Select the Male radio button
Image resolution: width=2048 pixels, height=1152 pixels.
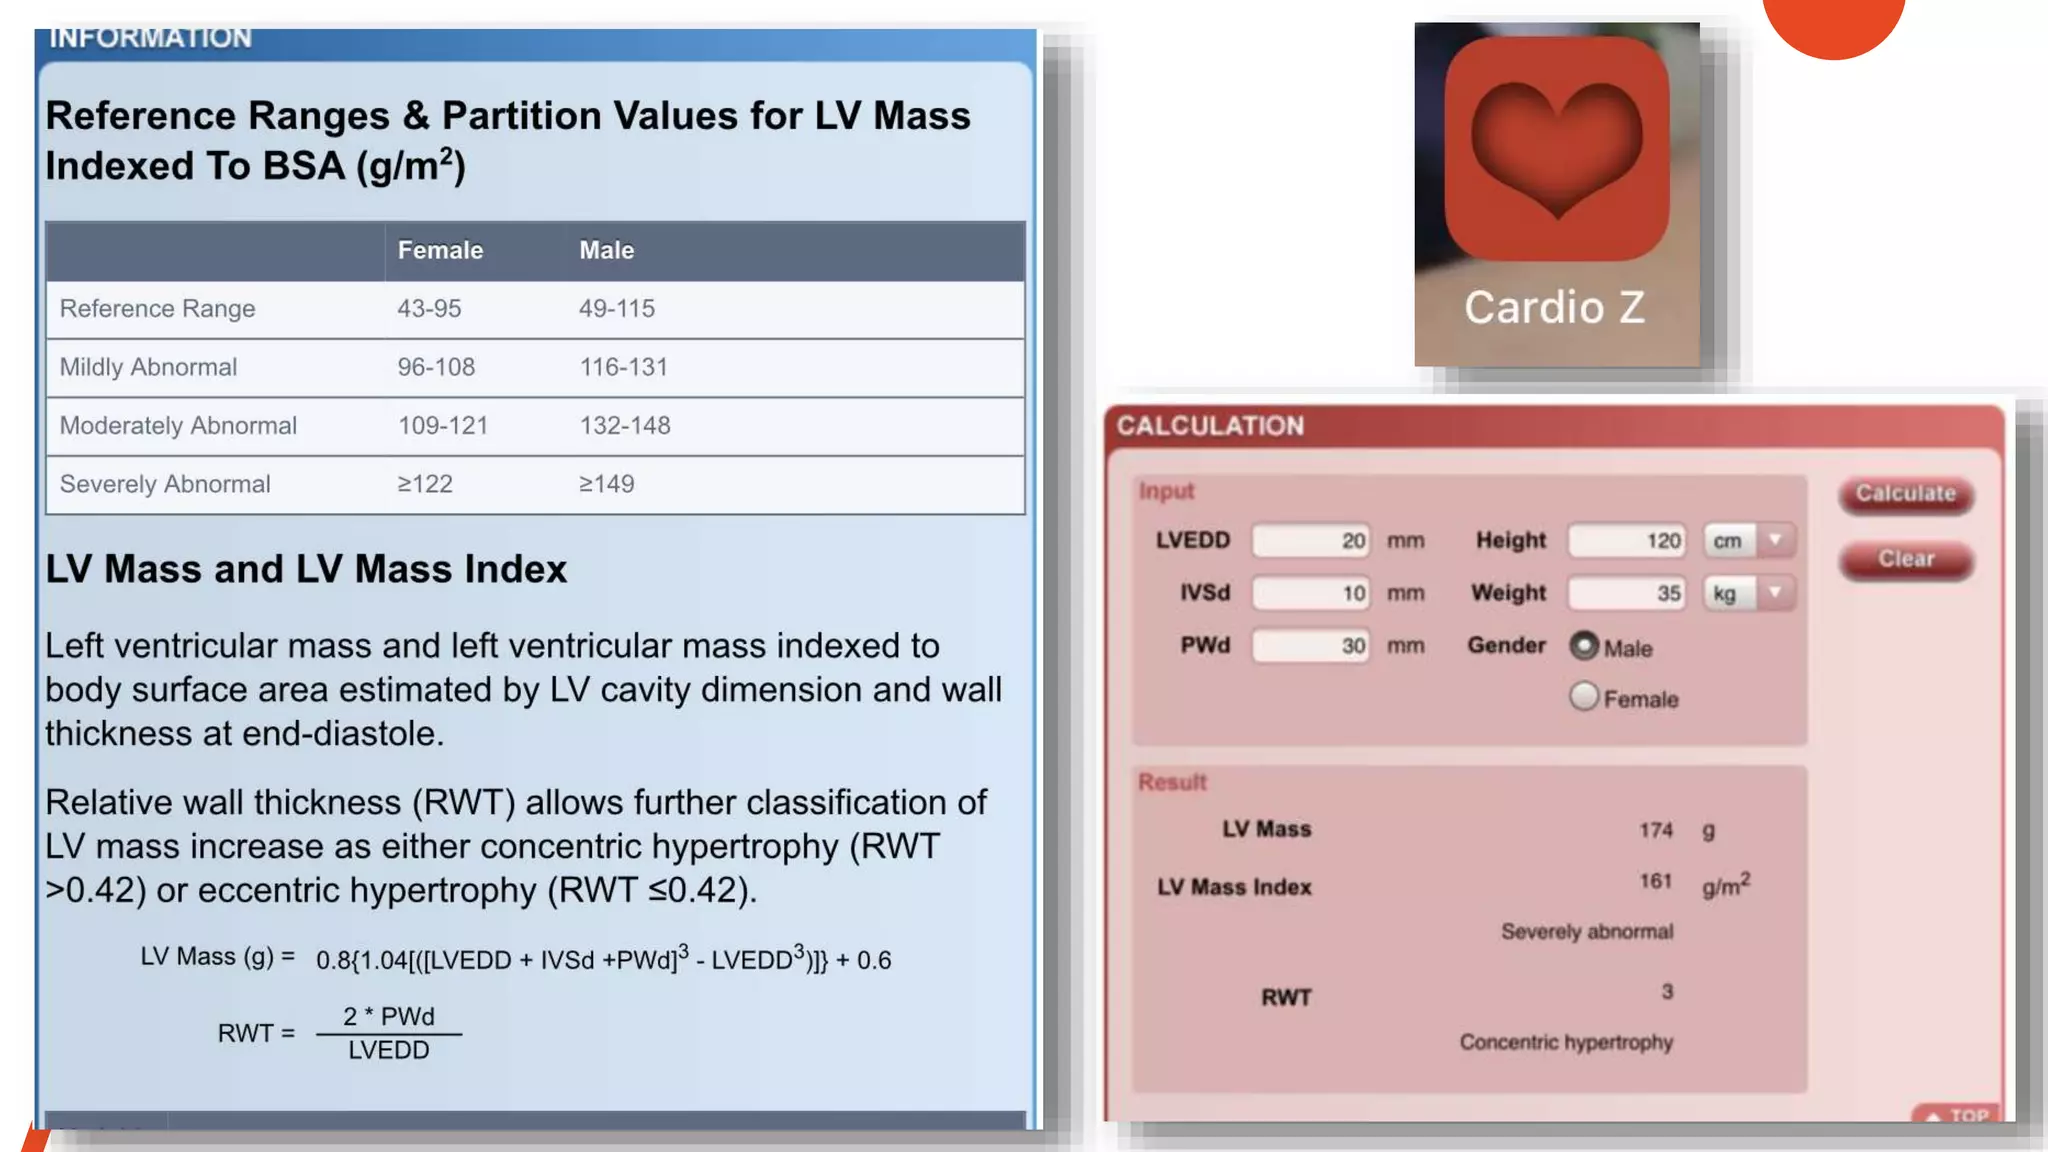(1584, 646)
